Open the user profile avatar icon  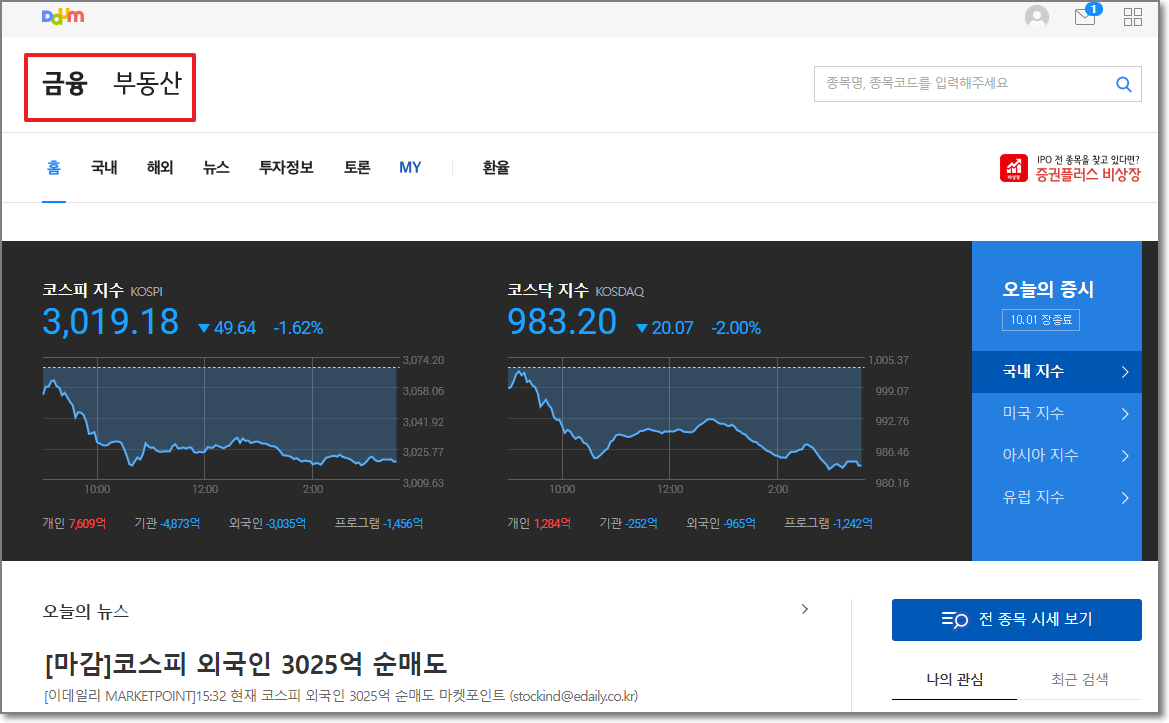1036,17
